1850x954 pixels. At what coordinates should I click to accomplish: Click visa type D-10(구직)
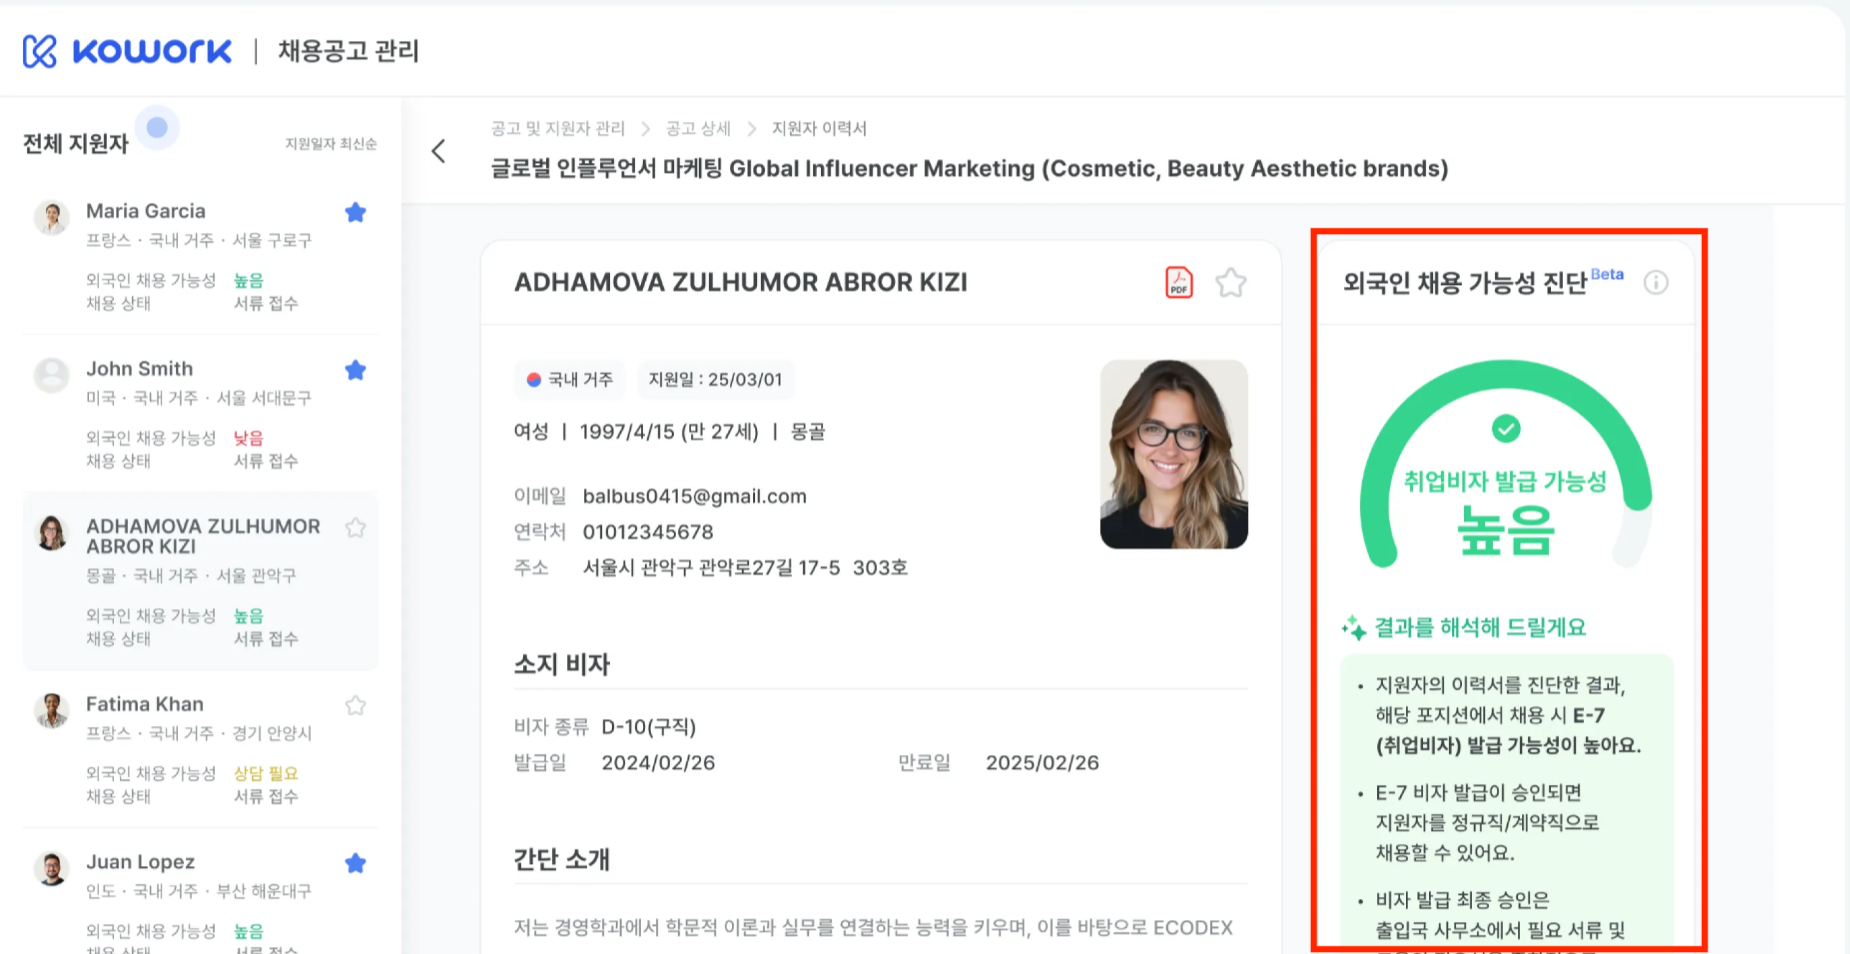(x=648, y=727)
